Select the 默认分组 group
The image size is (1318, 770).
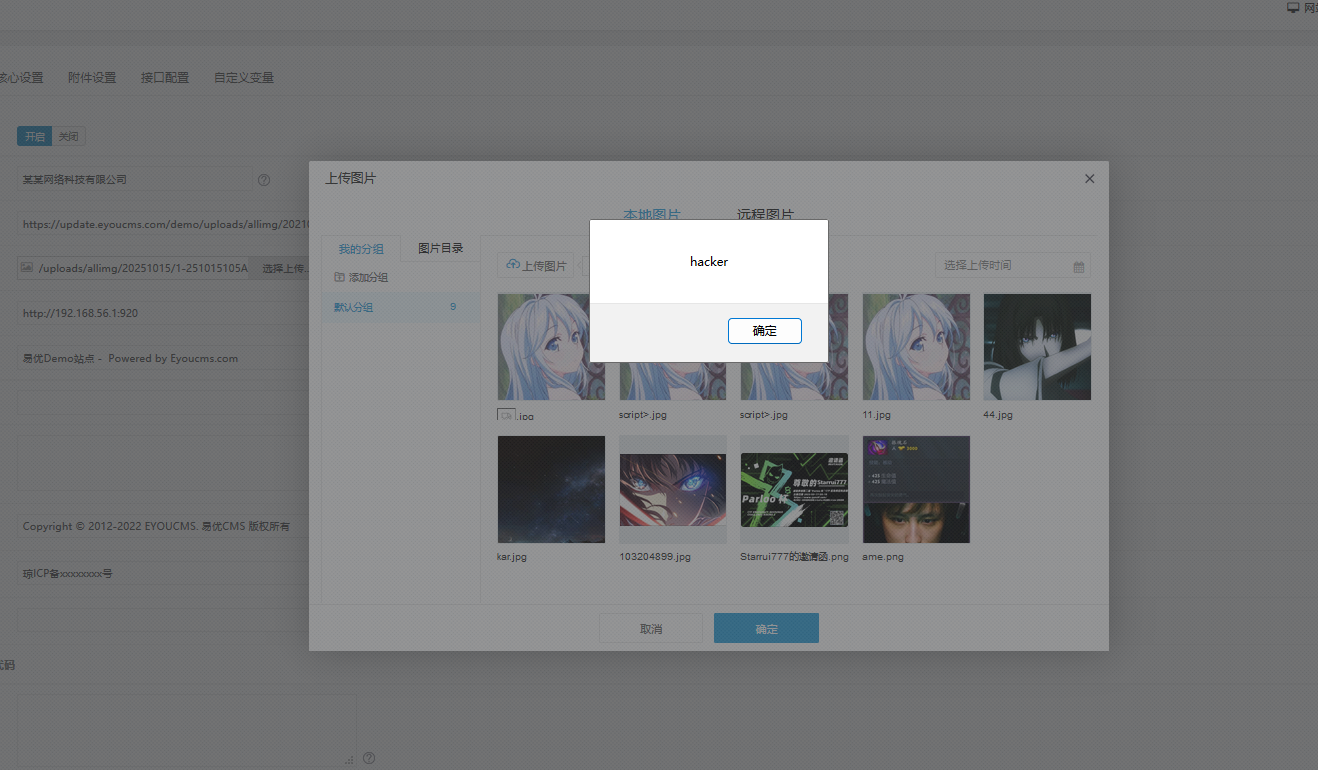pos(354,308)
